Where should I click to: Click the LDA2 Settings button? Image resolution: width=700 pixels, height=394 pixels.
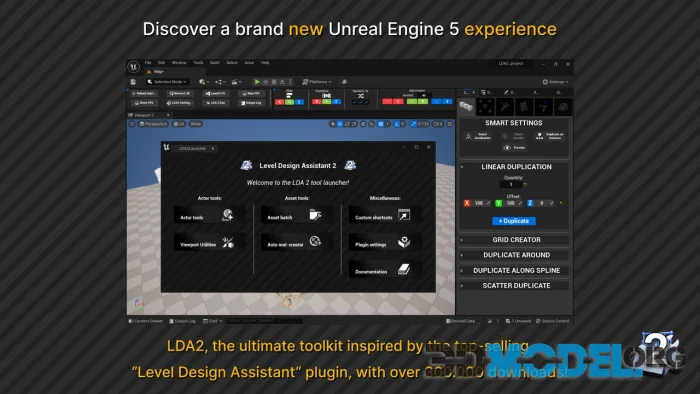coord(180,103)
